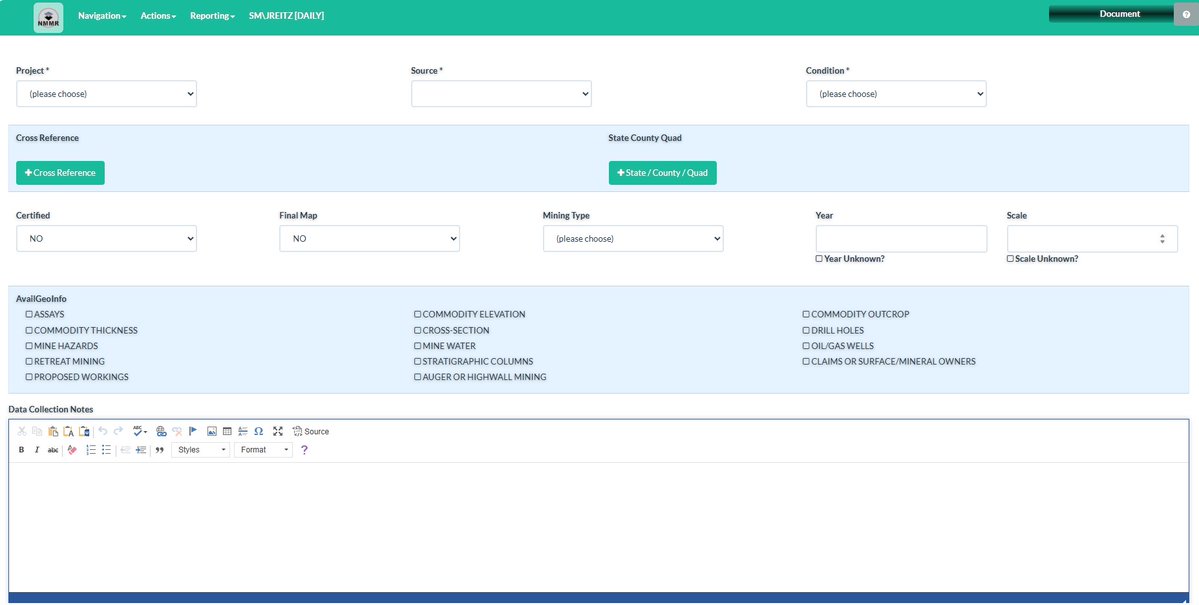
Task: Click the Scale number stepper arrows
Action: pos(1162,239)
